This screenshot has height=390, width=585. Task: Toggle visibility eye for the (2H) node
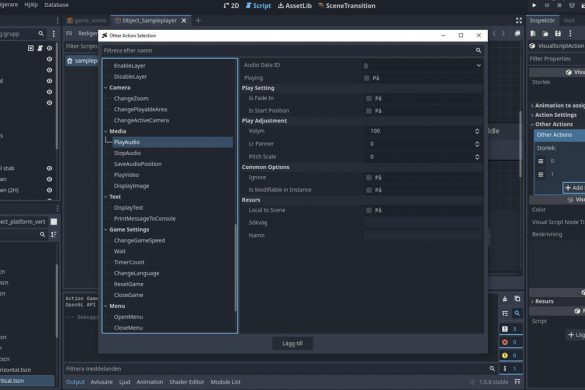tap(49, 190)
